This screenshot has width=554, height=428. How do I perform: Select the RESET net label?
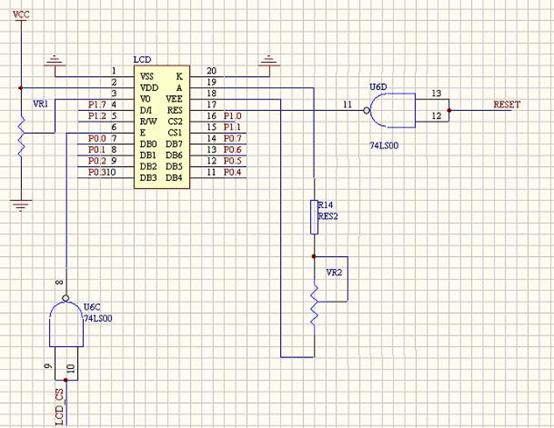coord(507,105)
